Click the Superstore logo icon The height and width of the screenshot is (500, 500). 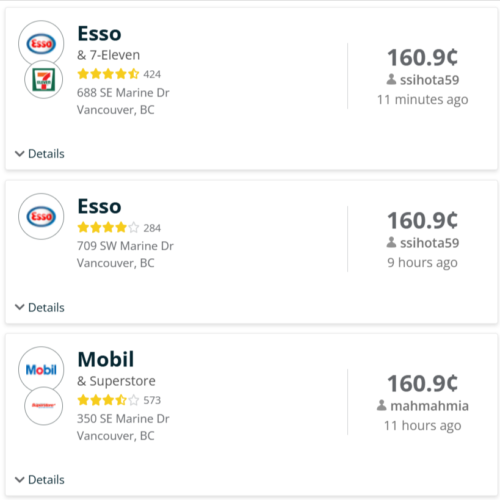coord(43,406)
